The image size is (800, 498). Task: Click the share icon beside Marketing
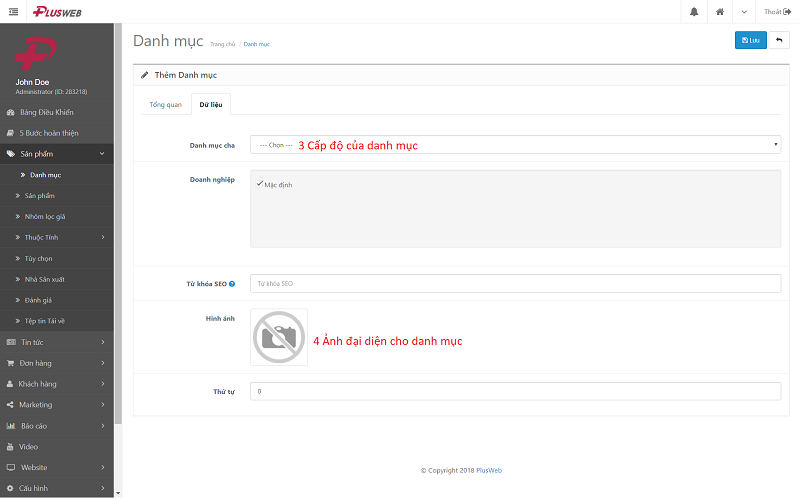coord(10,405)
